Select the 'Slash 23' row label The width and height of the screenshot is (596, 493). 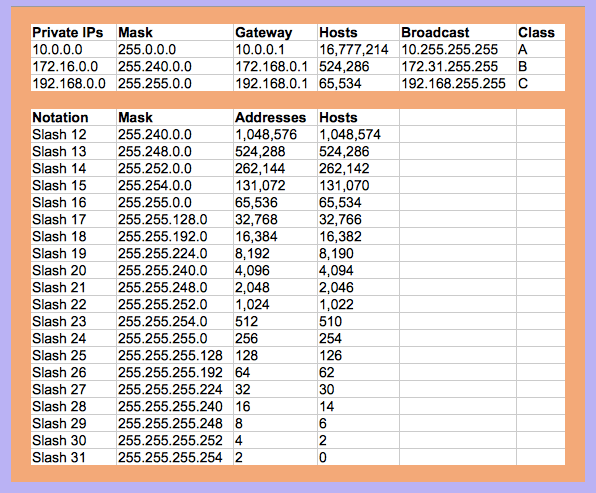pyautogui.click(x=73, y=321)
